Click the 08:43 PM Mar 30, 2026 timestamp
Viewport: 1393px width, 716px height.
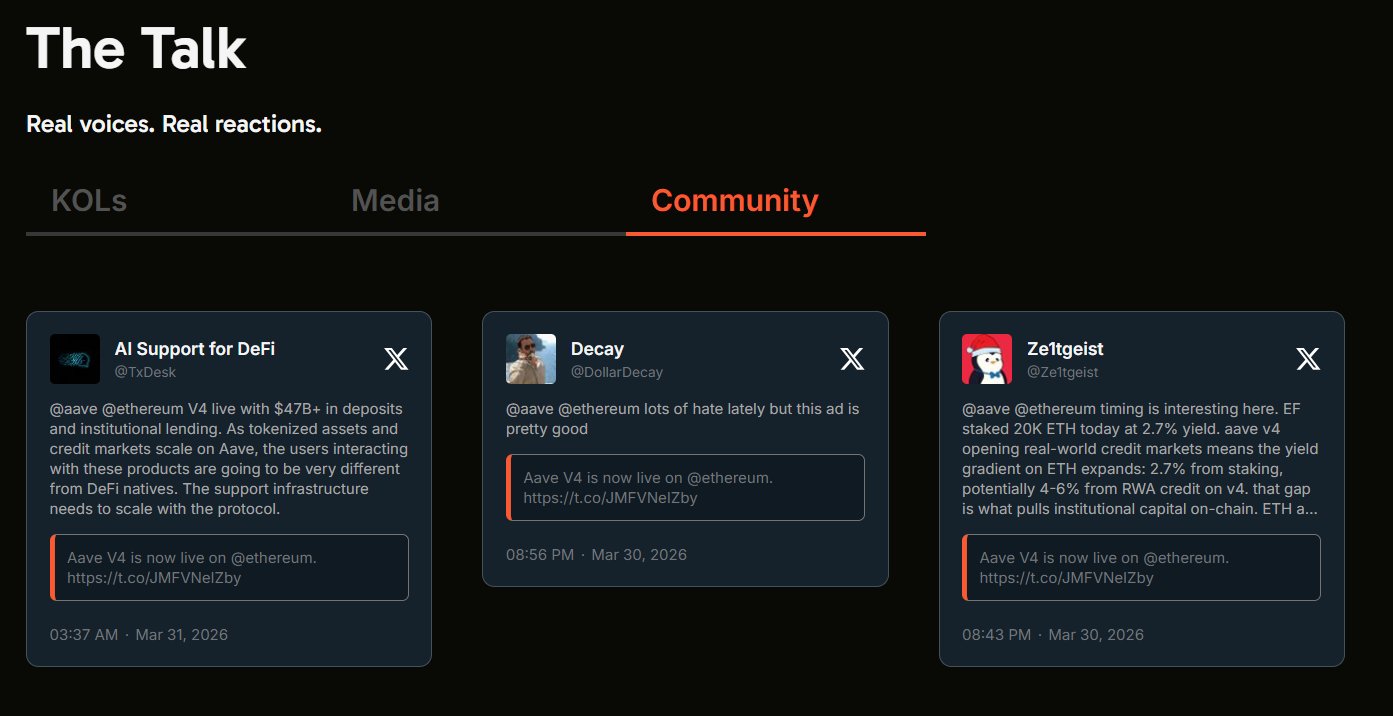(x=1053, y=635)
